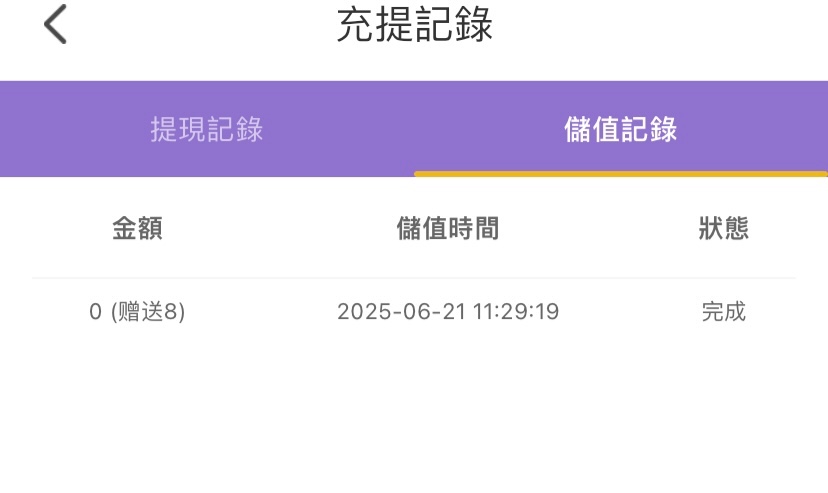828x493 pixels.
Task: Click the 儲值時間 column header
Action: click(447, 229)
